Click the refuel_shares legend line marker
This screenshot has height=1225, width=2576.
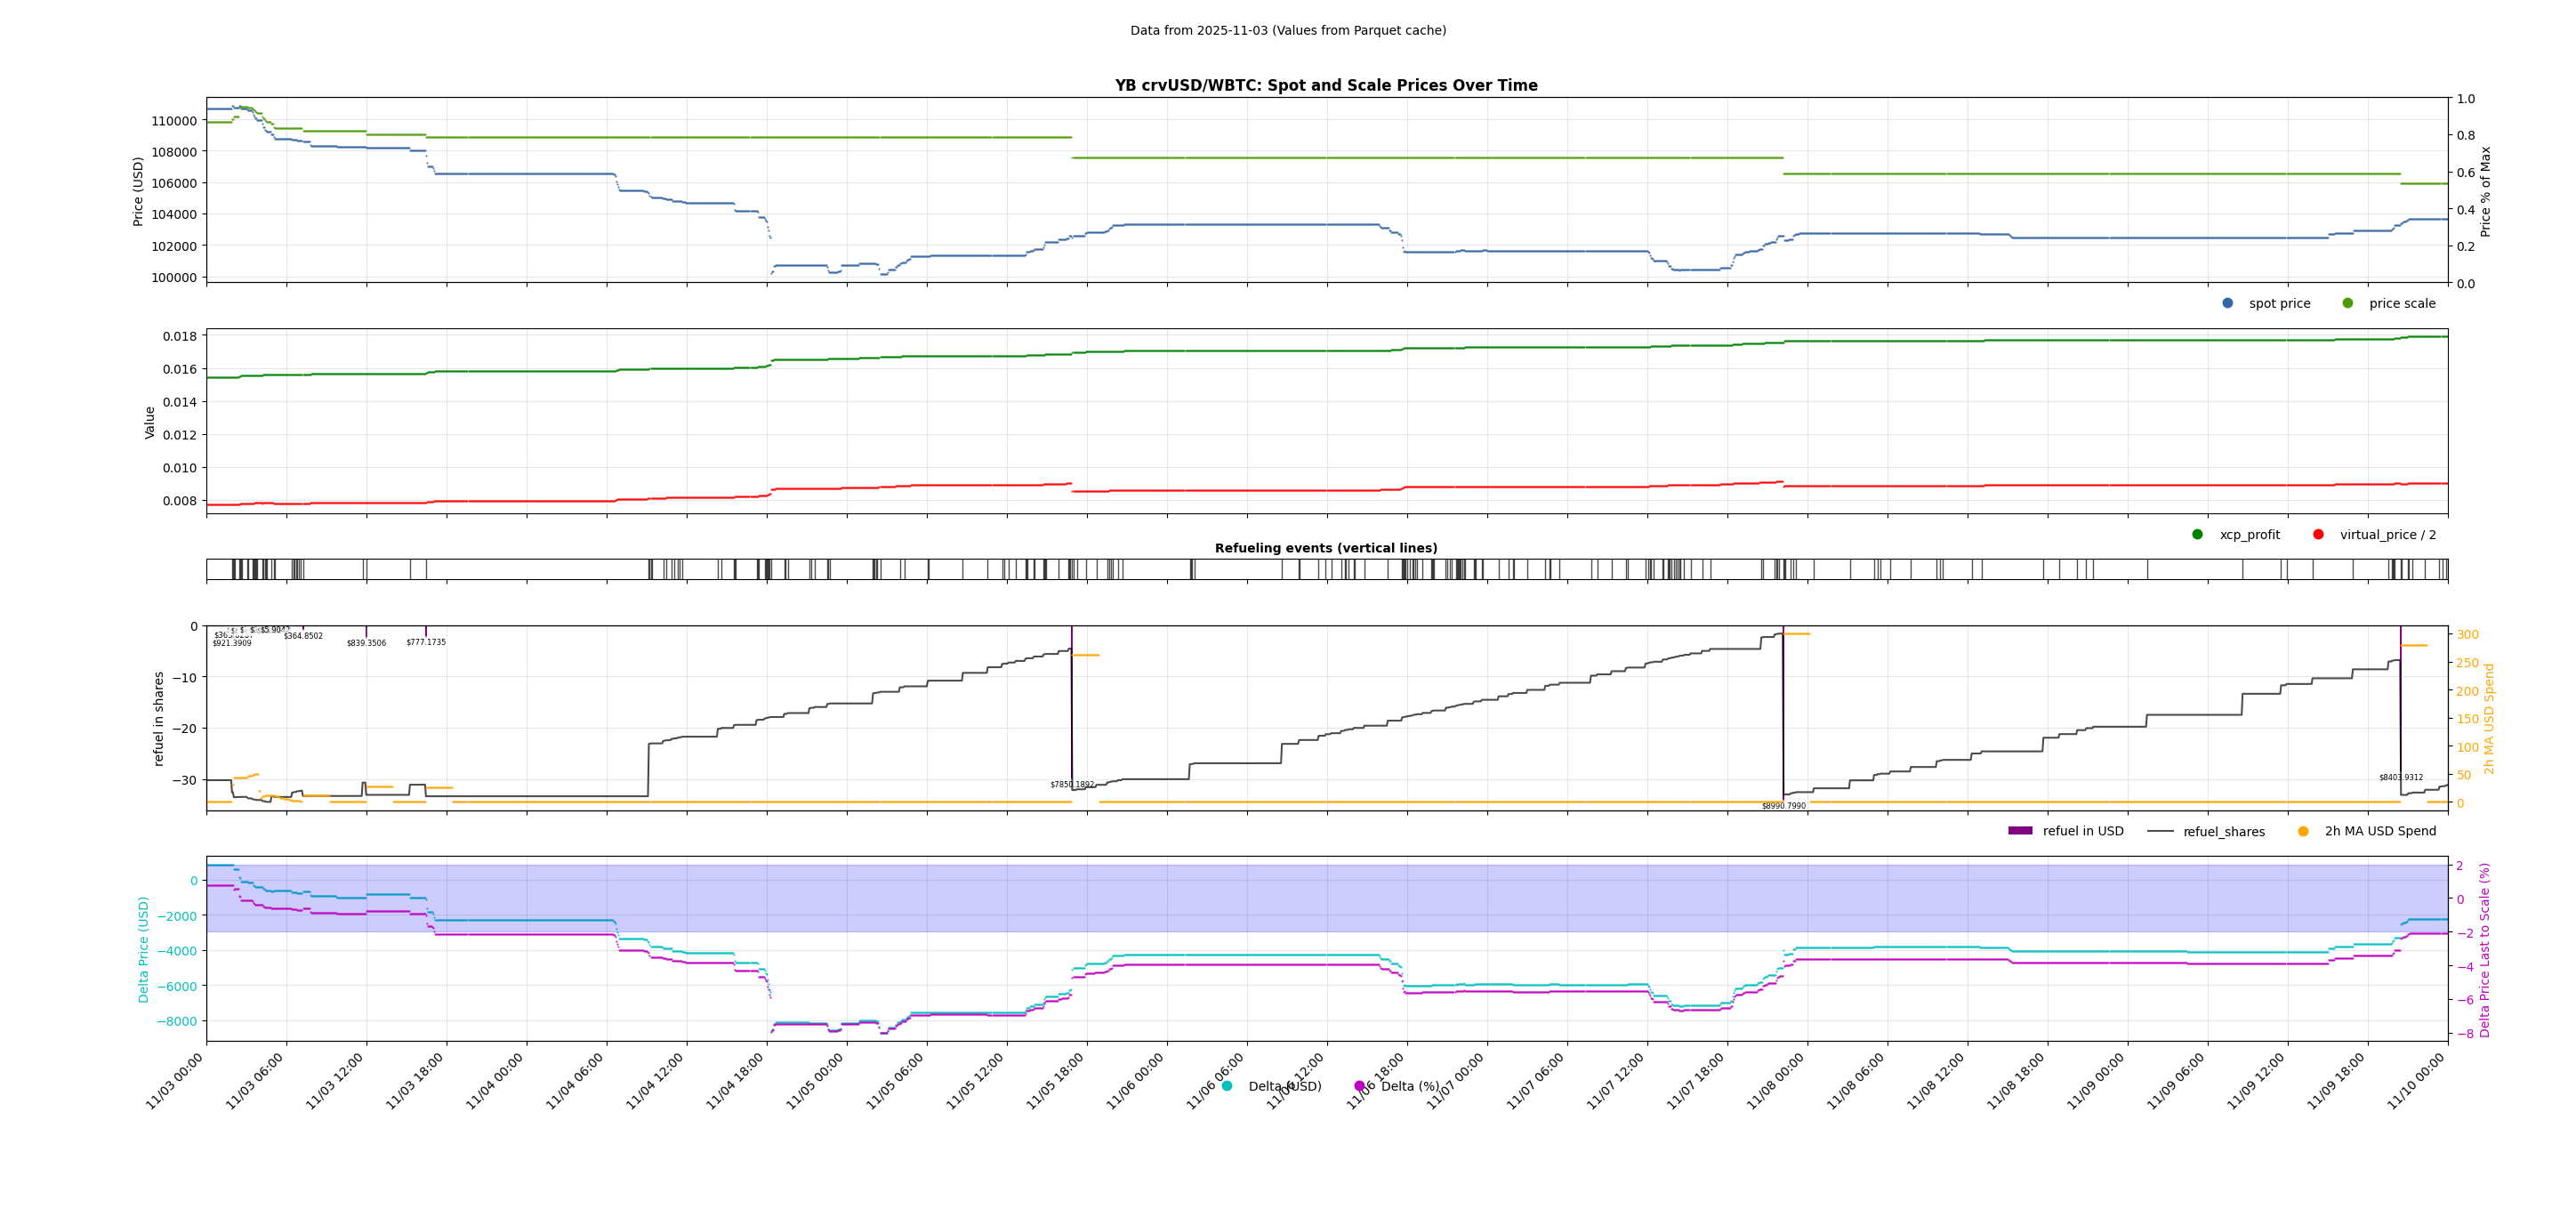click(x=2160, y=831)
